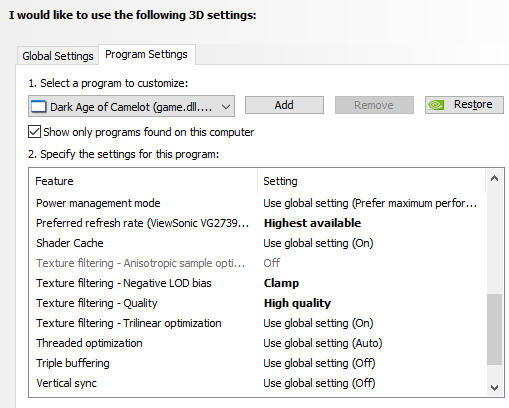Click the grayed Off value for Anisotropic sample
The width and height of the screenshot is (509, 408).
(272, 263)
